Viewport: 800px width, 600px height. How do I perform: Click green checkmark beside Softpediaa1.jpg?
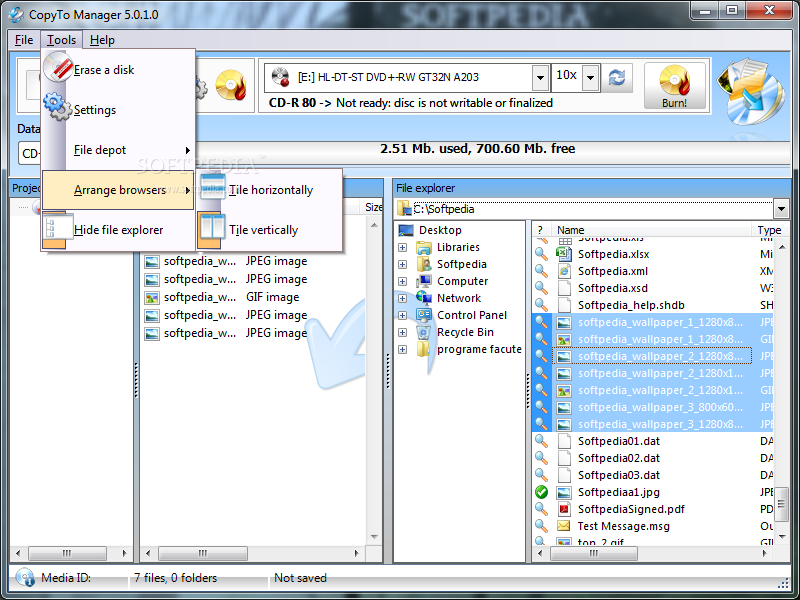[541, 492]
